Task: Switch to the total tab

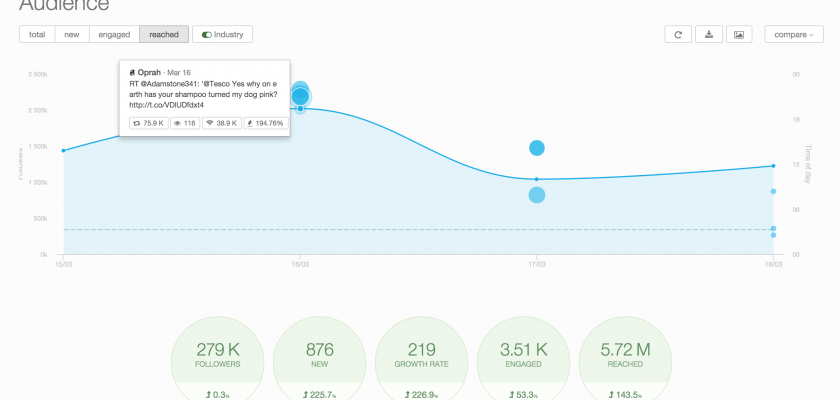Action: tap(37, 35)
